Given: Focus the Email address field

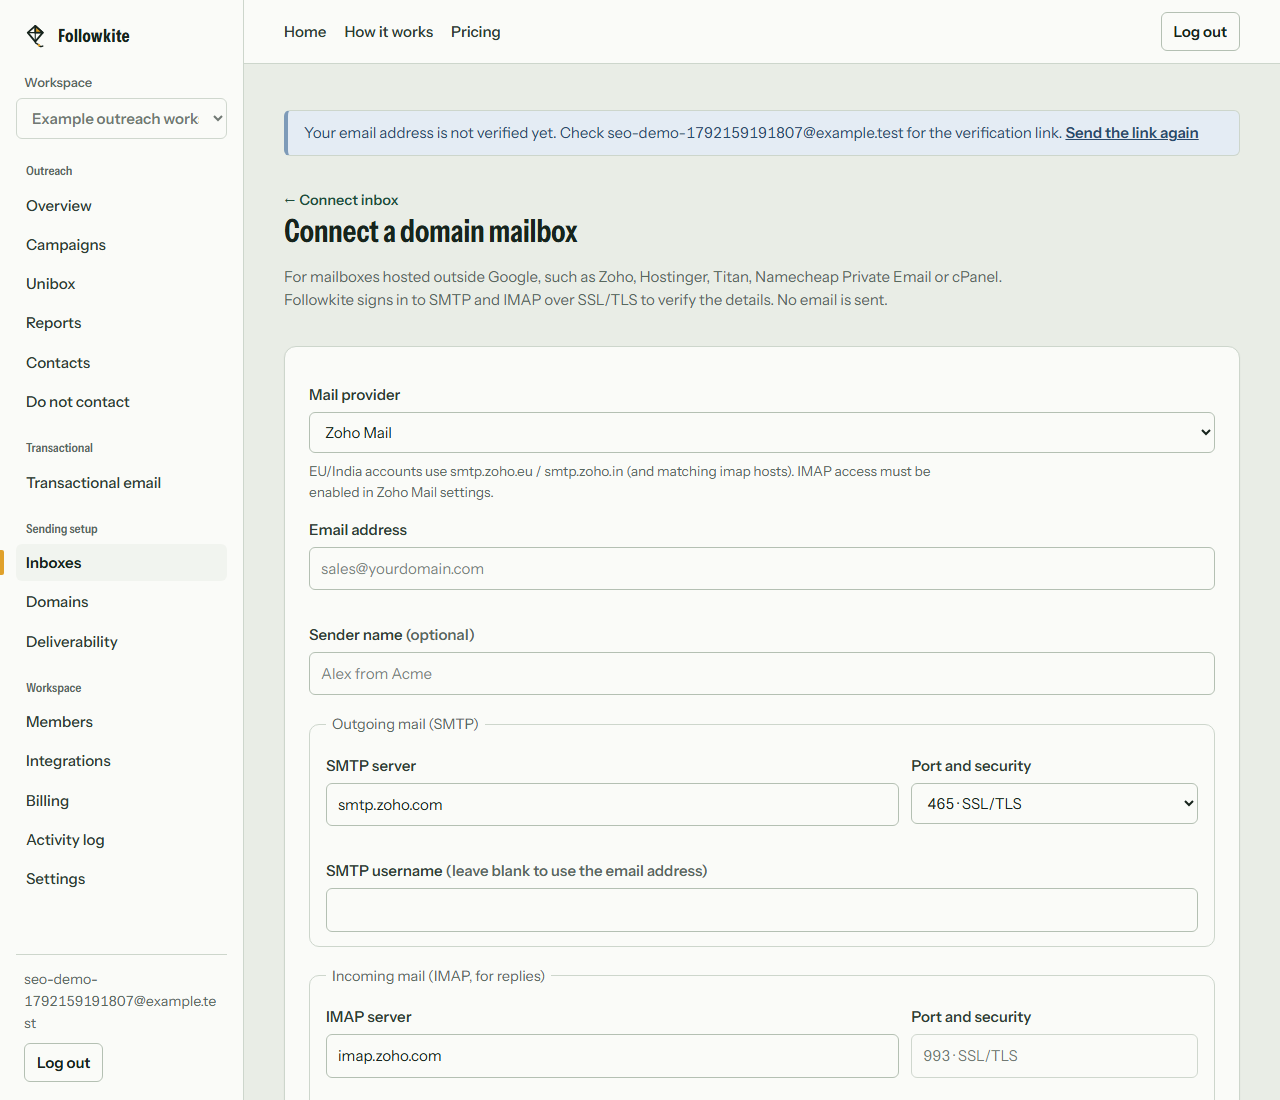Looking at the screenshot, I should (762, 569).
